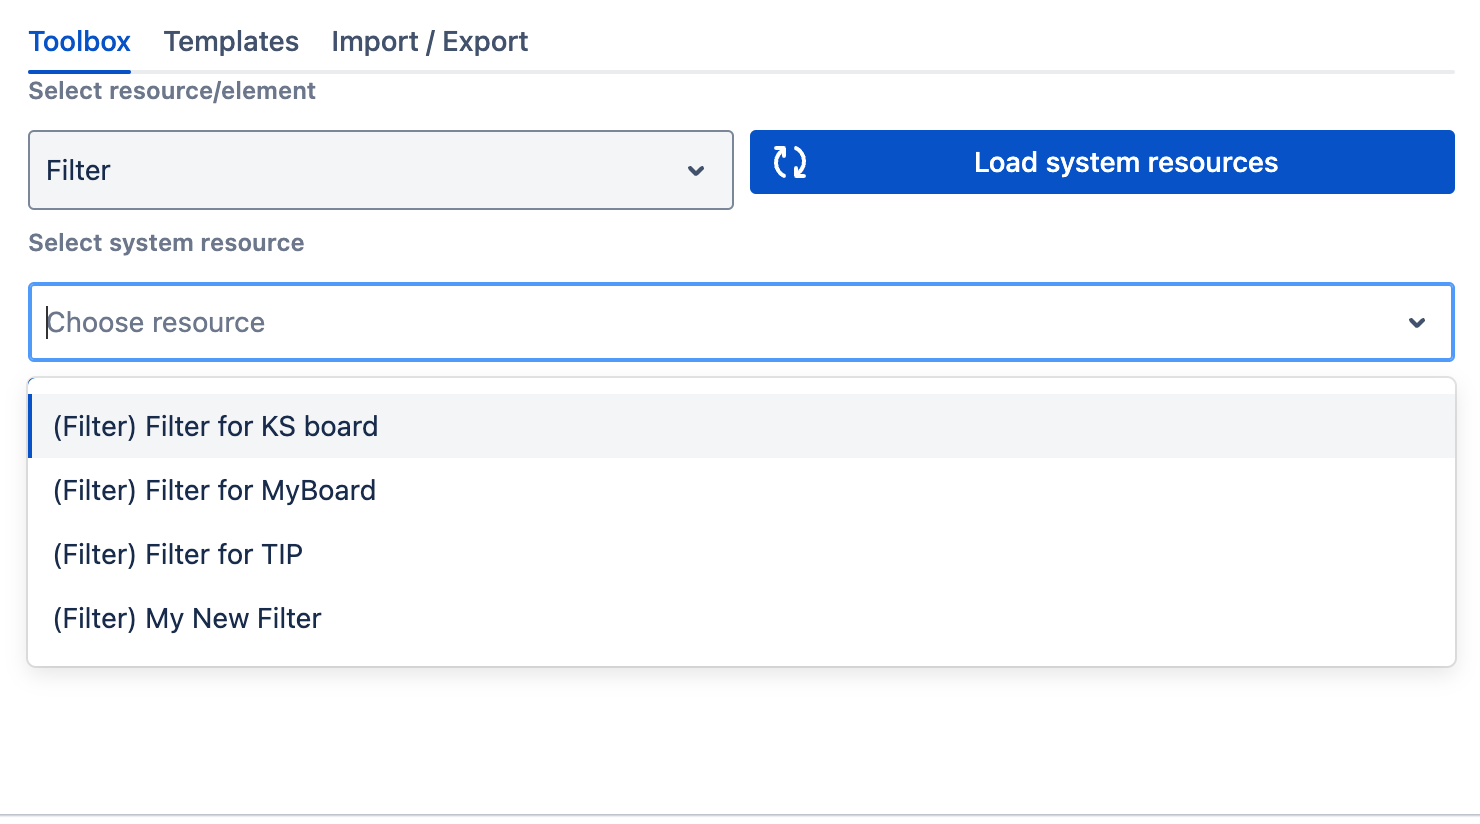Switch to the Toolbox tab
The image size is (1480, 824).
point(80,42)
